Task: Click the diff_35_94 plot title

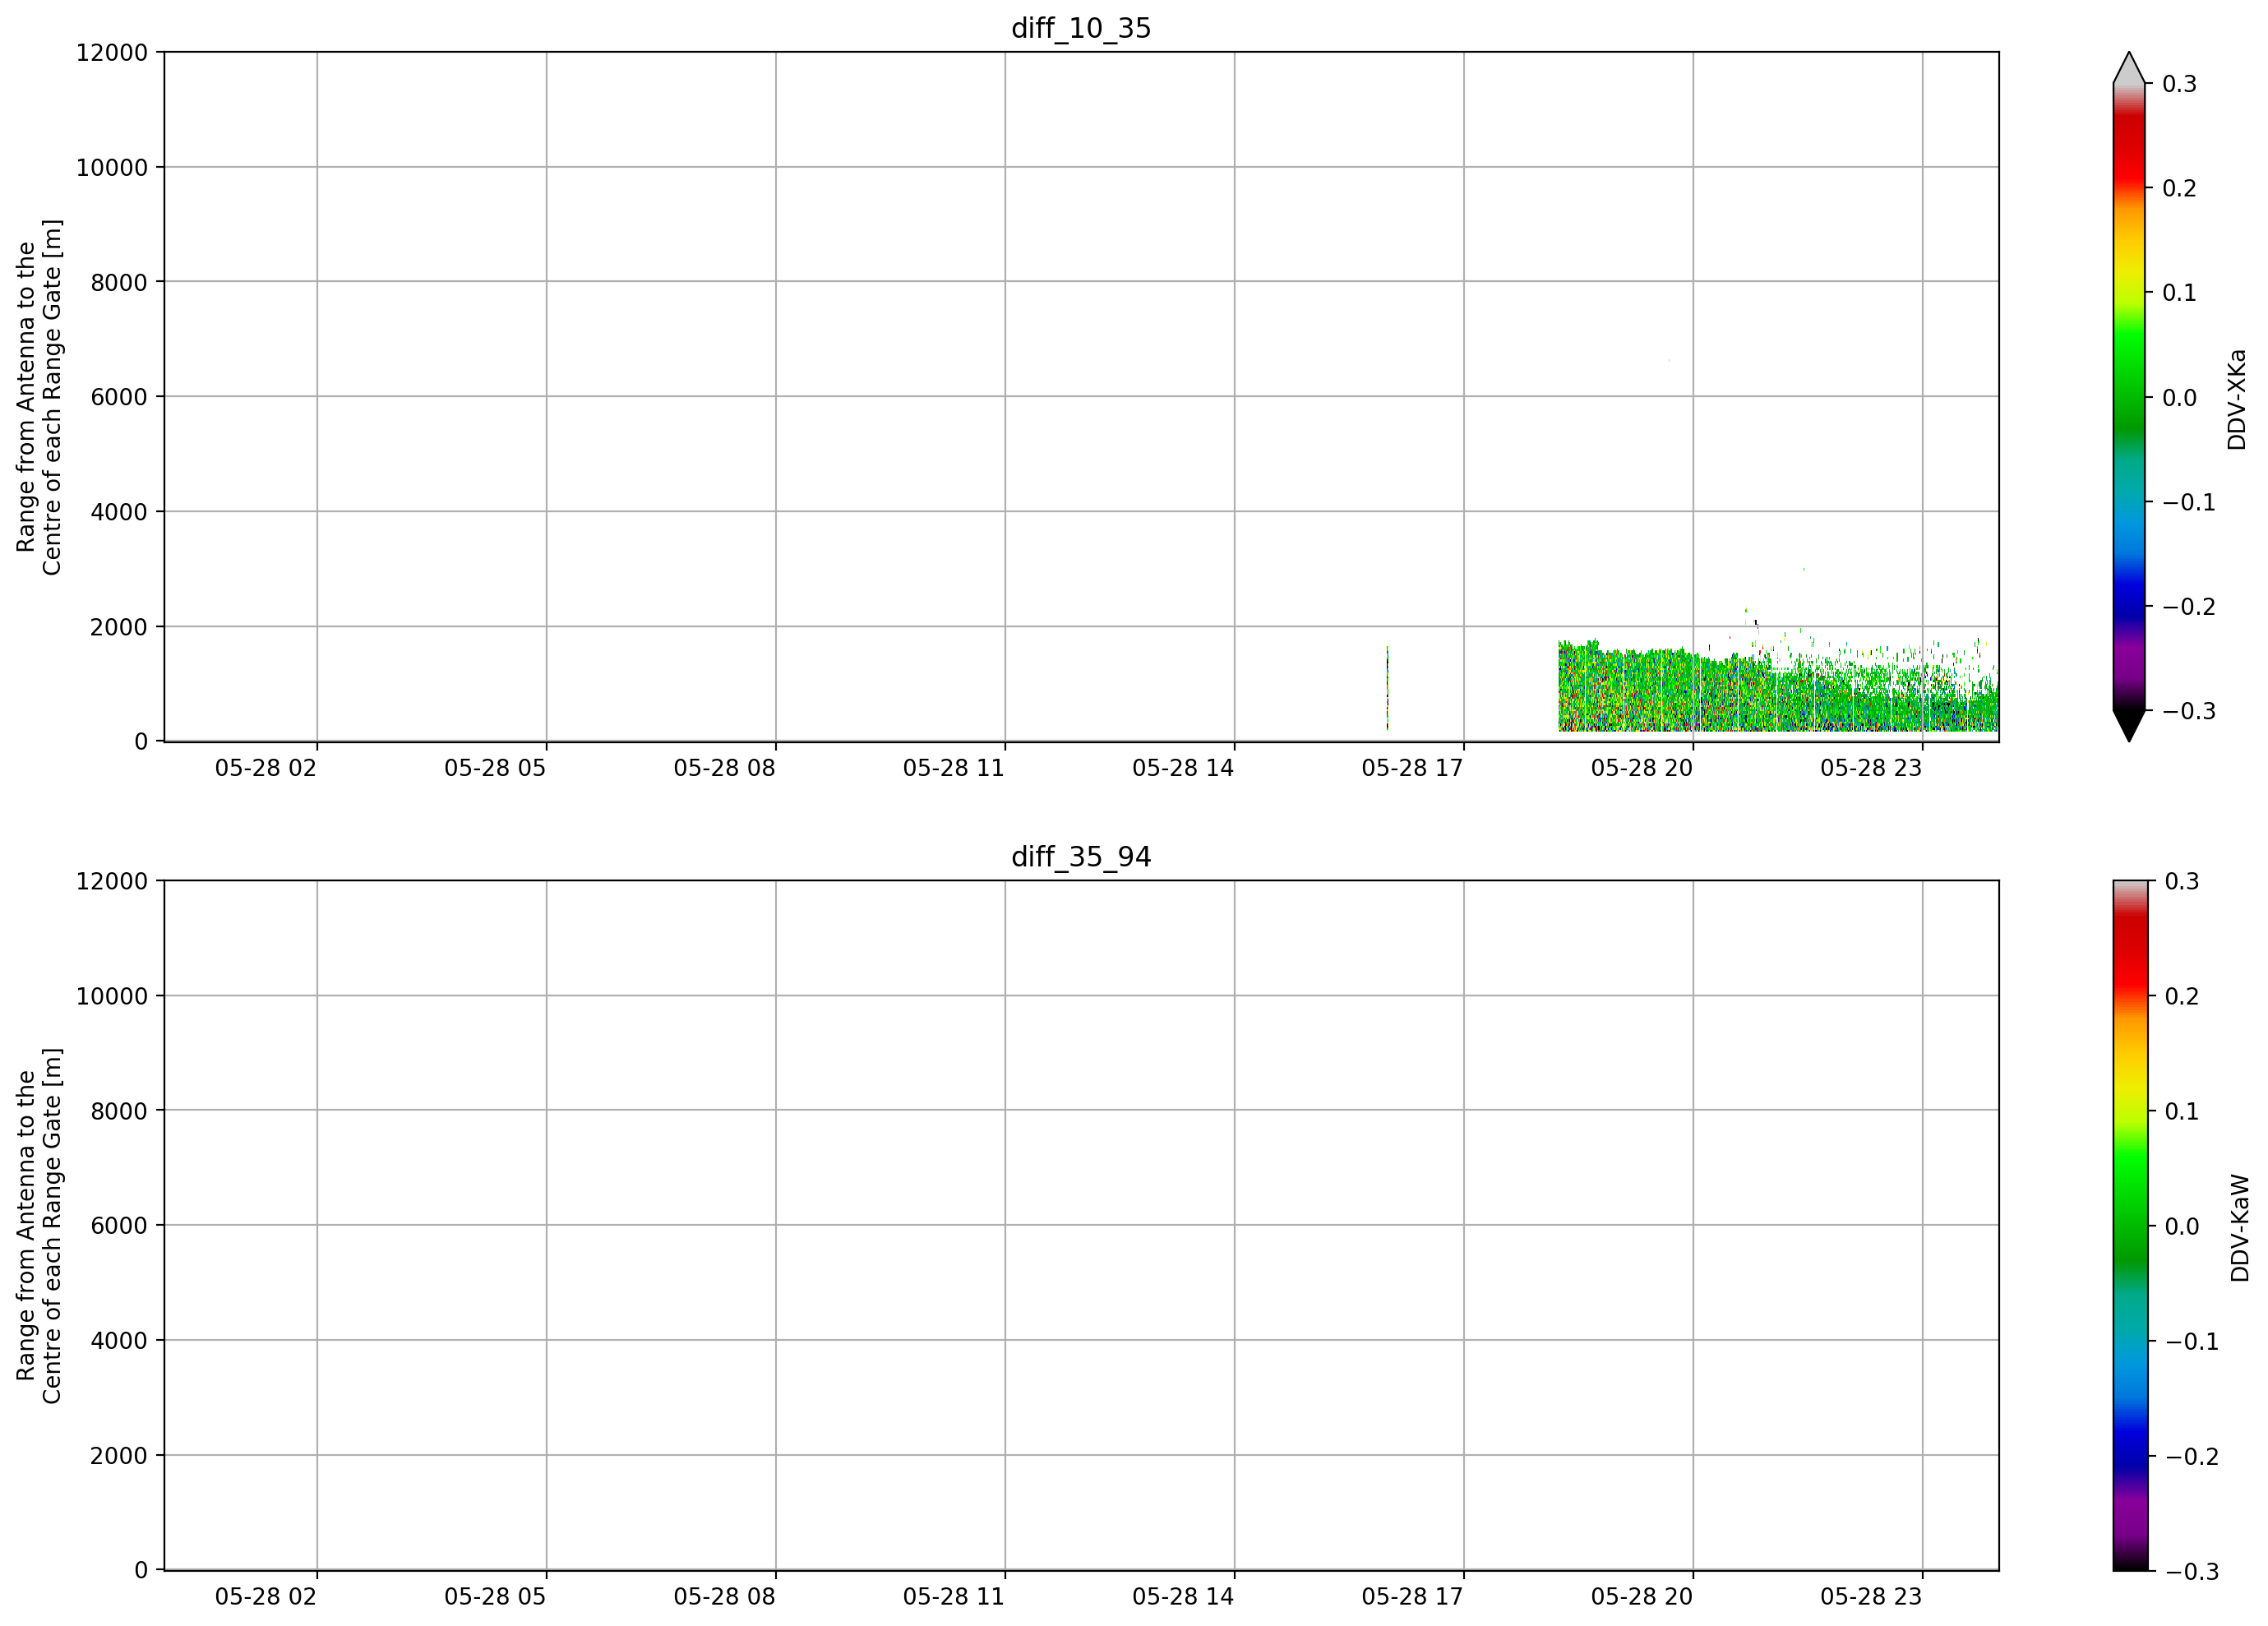Action: point(1081,857)
